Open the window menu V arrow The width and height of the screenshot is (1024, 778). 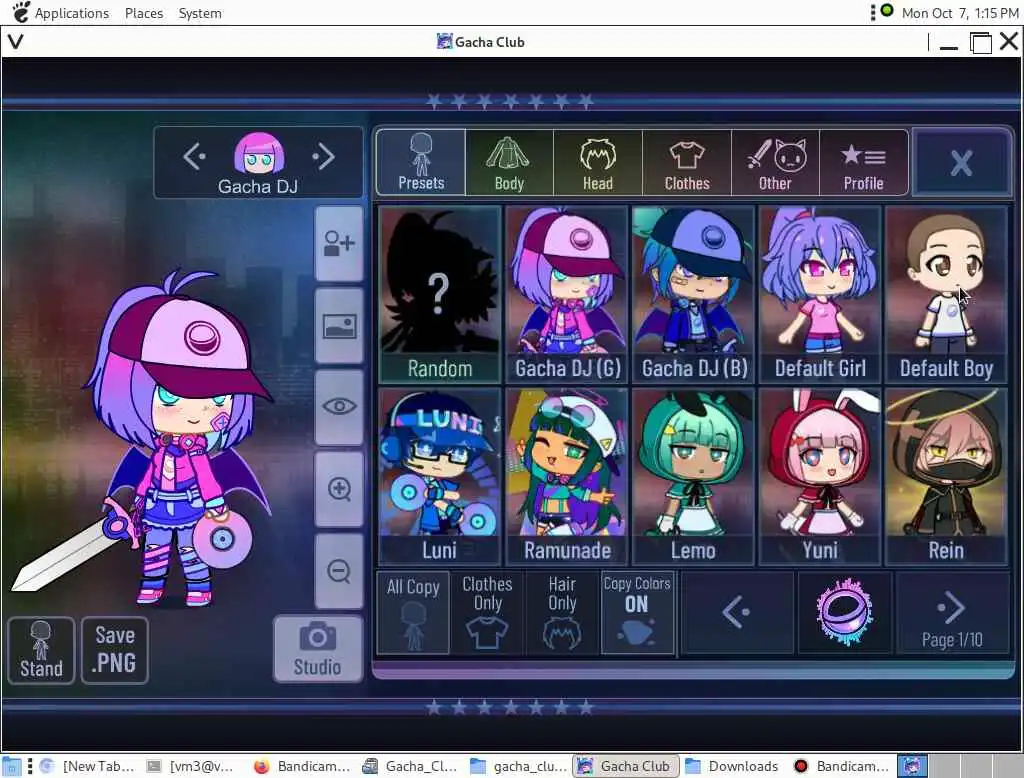[16, 42]
